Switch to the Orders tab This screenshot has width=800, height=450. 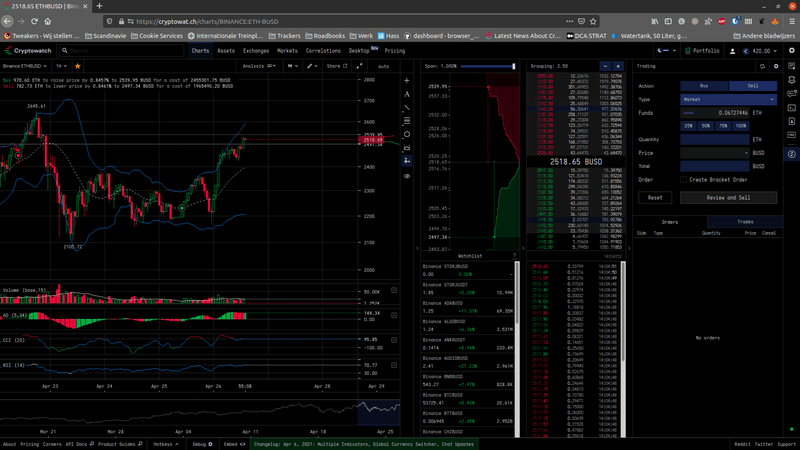670,222
